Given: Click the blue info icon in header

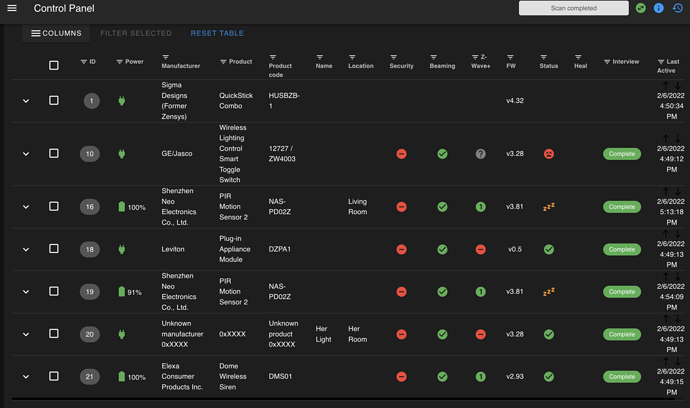Looking at the screenshot, I should [658, 8].
